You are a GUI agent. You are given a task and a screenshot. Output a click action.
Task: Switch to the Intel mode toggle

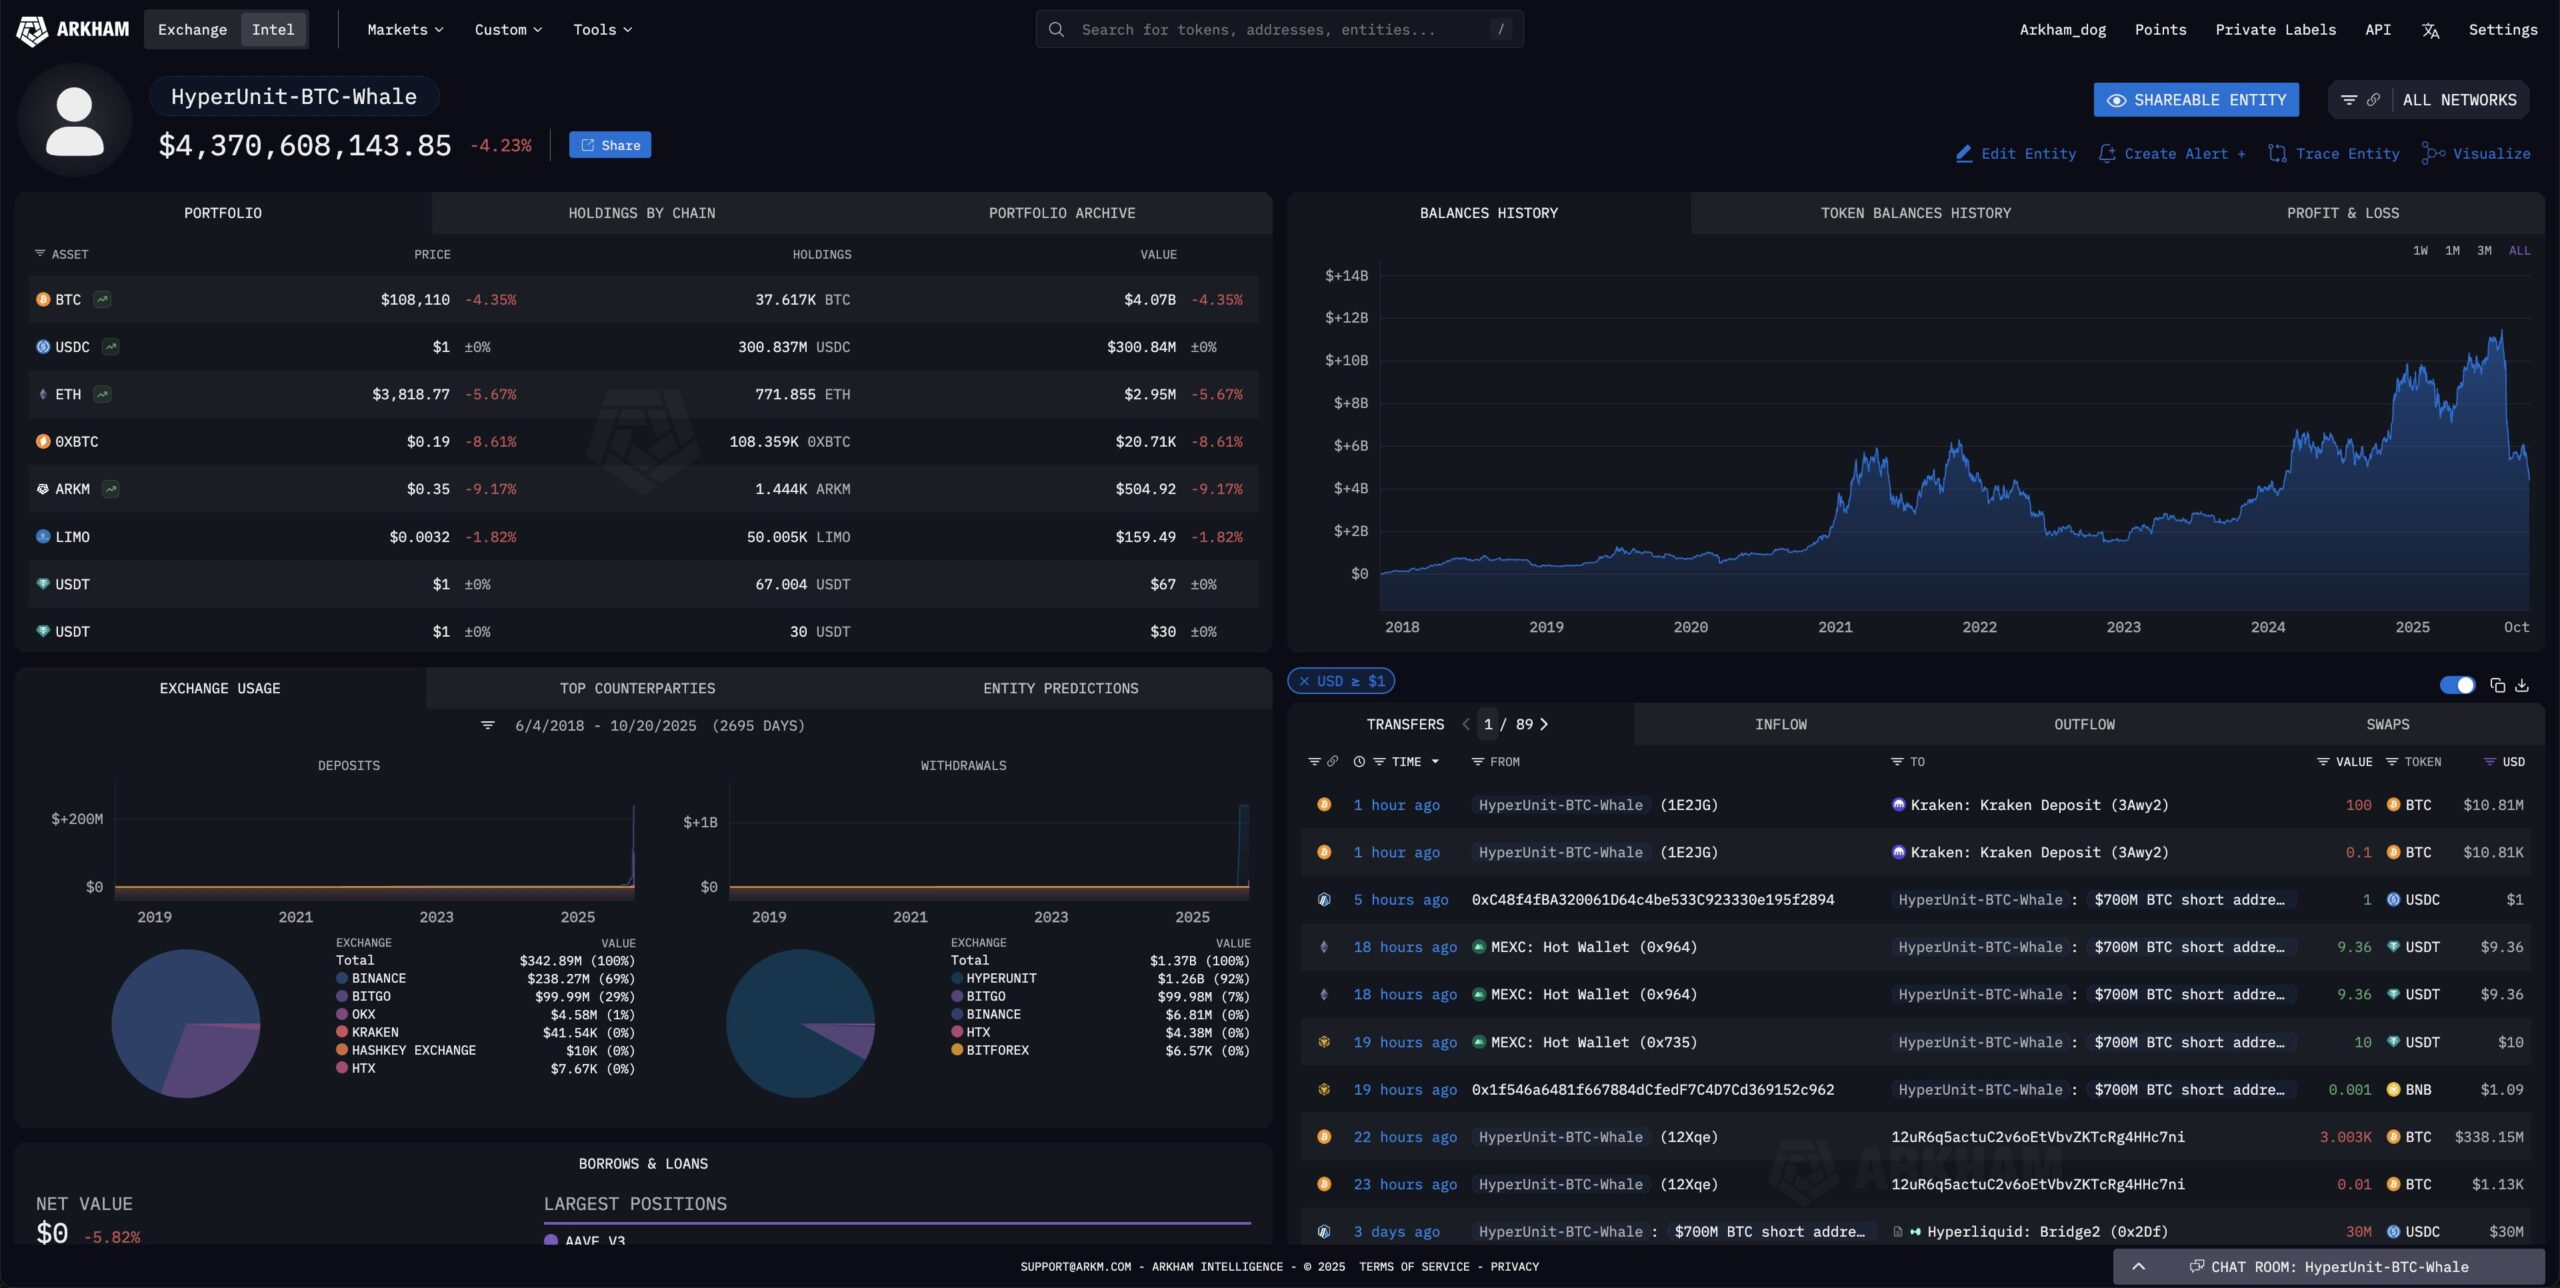pos(272,30)
